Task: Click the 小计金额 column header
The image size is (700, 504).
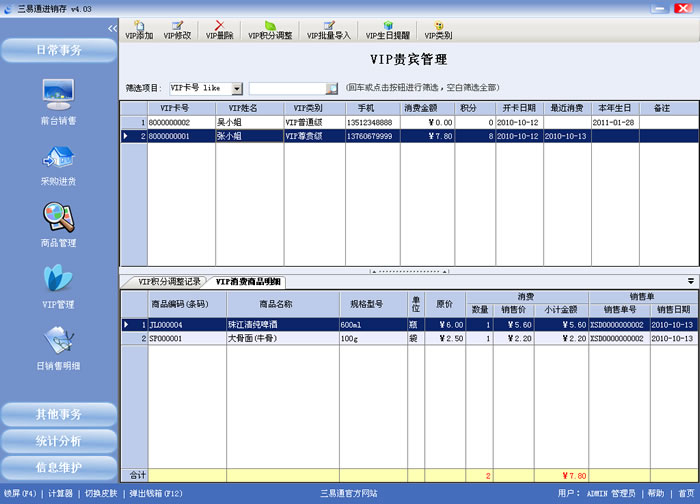Action: [x=561, y=309]
